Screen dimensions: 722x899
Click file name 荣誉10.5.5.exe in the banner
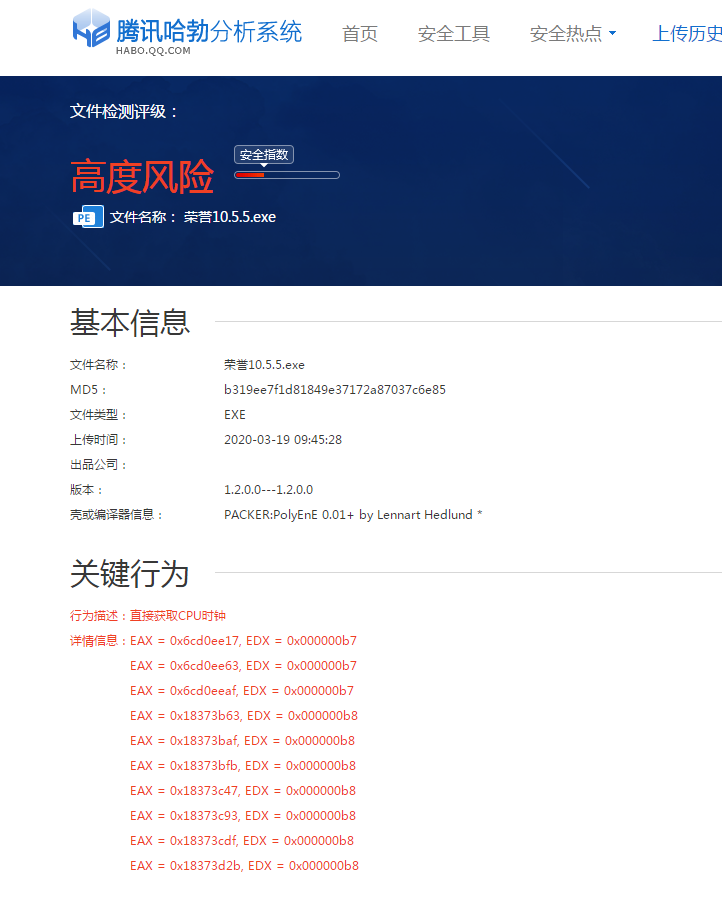pos(229,217)
